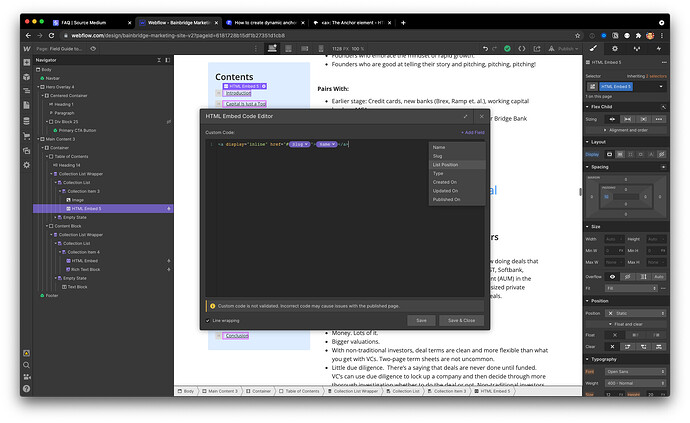Pin the Navigator panel
This screenshot has height=423, width=690.
pyautogui.click(x=168, y=60)
